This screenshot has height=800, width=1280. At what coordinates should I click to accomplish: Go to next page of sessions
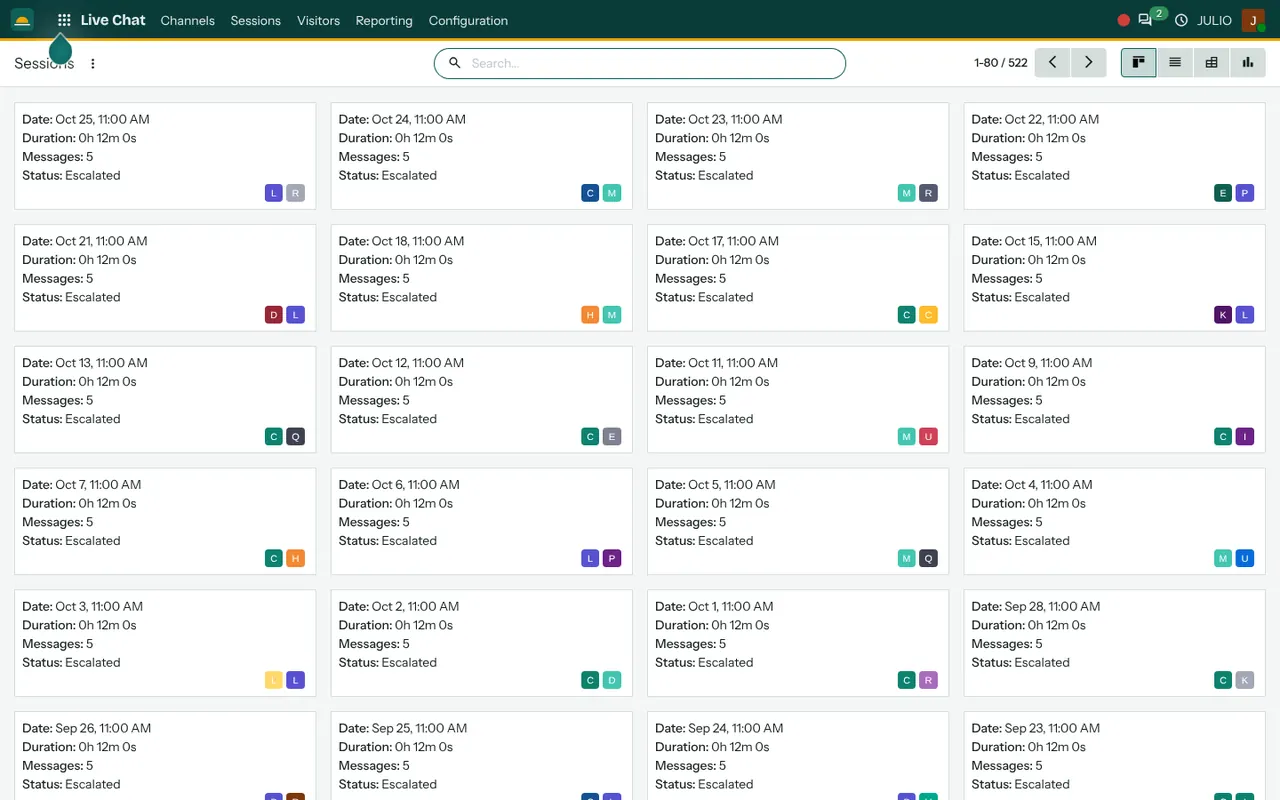tap(1088, 62)
